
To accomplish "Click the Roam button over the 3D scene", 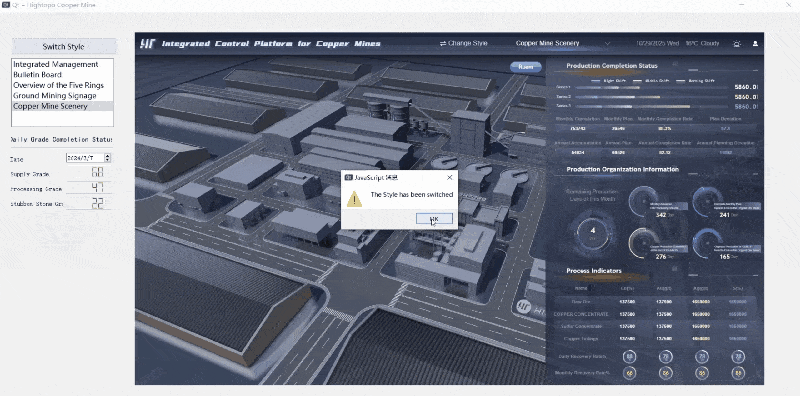I will pyautogui.click(x=526, y=67).
